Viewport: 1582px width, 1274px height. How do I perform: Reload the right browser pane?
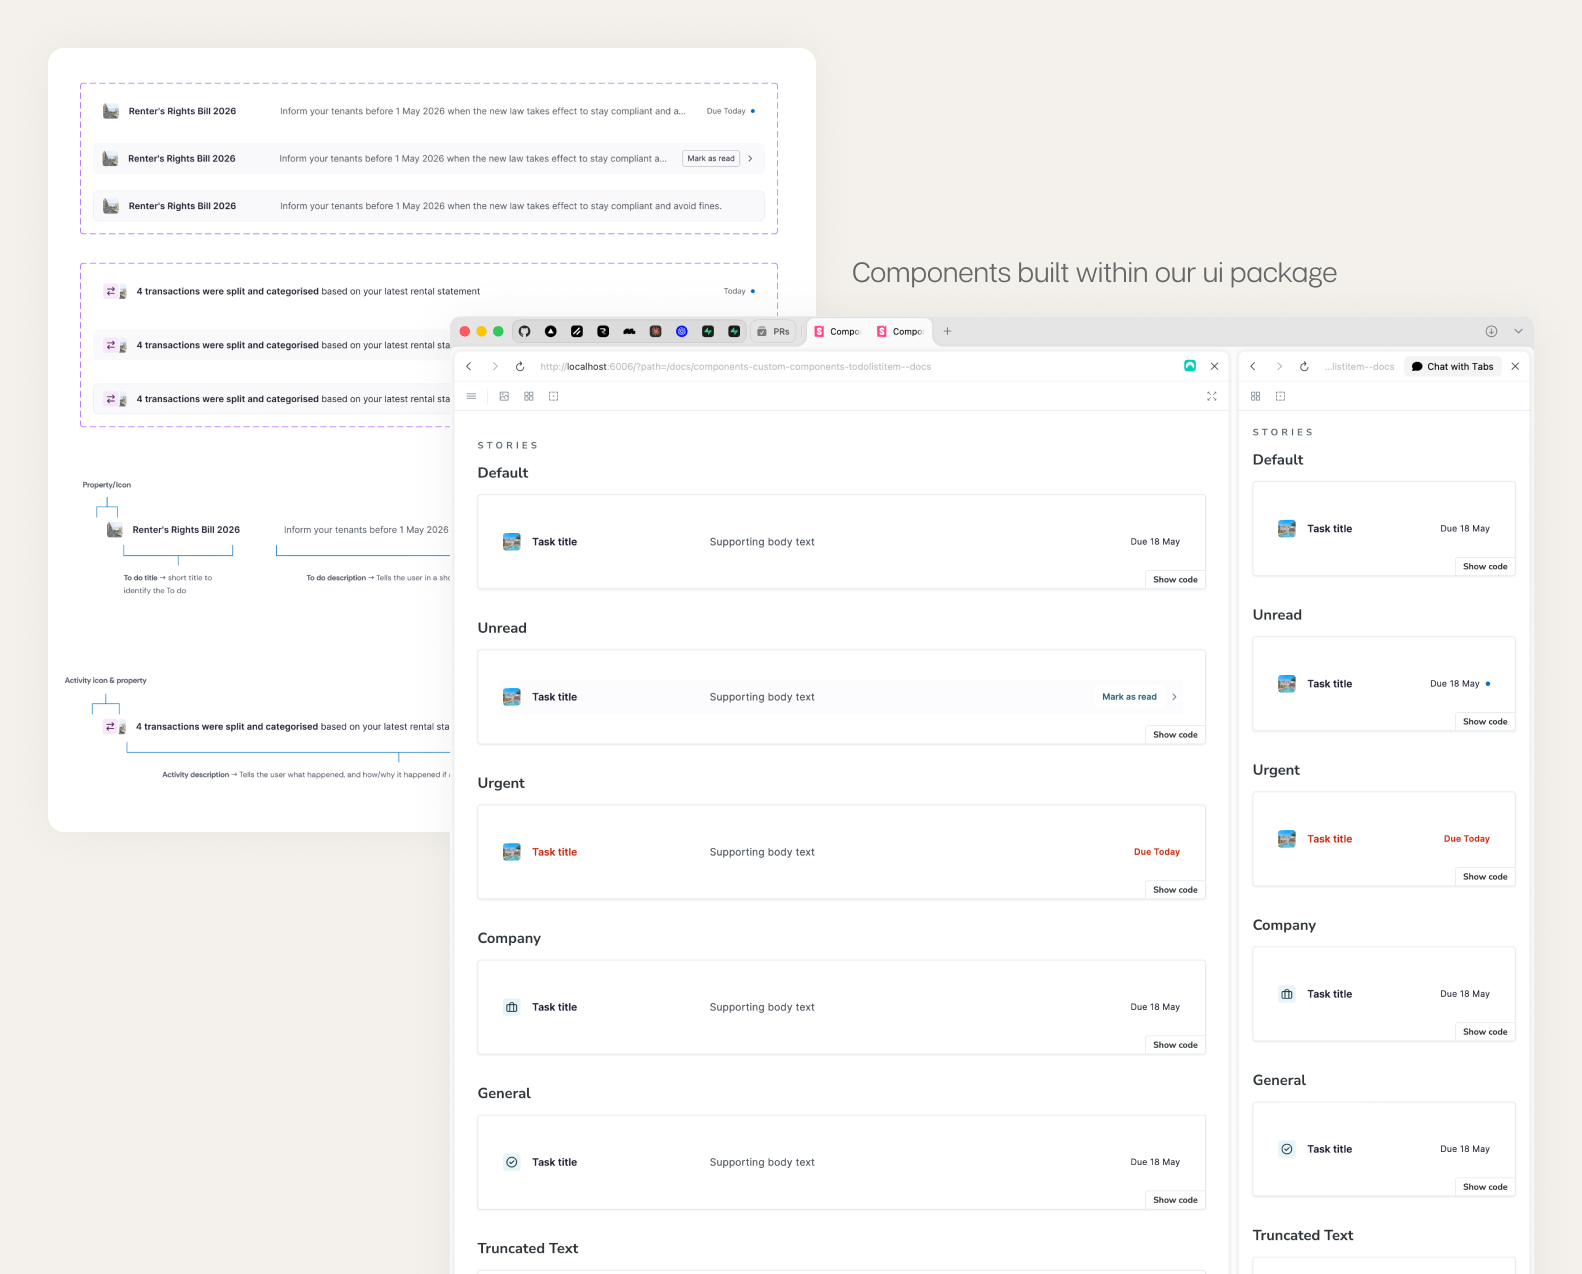point(1304,366)
